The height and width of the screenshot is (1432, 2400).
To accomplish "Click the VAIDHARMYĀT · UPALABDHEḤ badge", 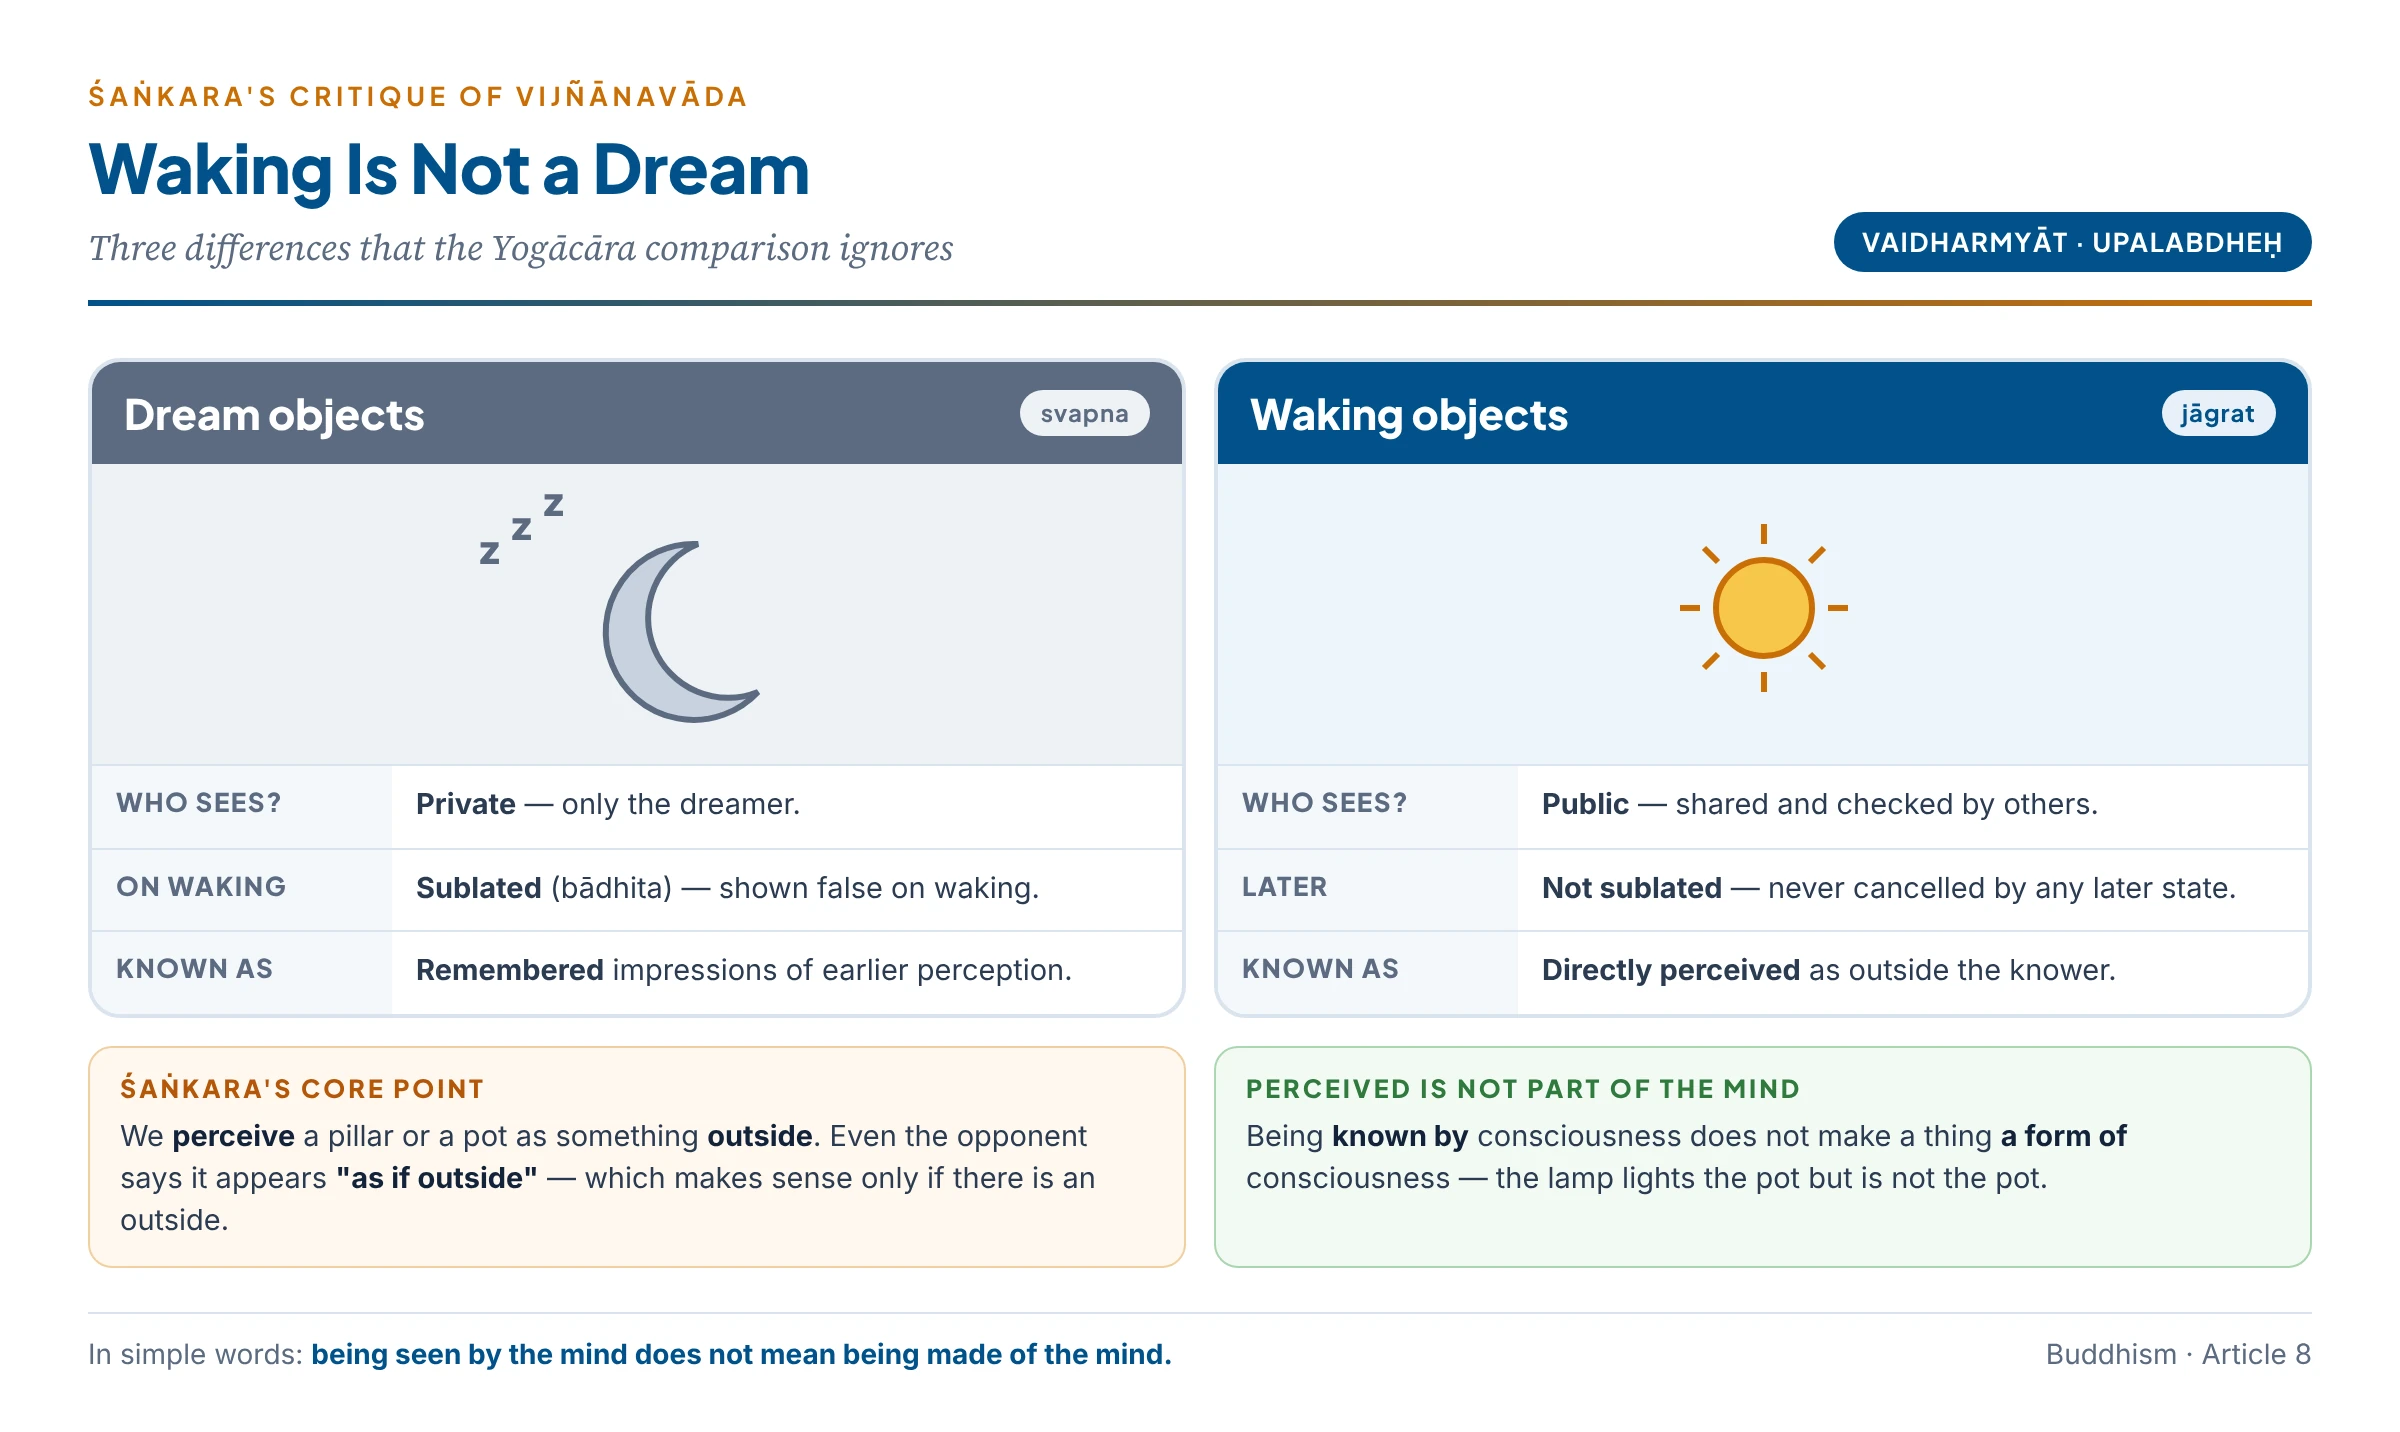I will coord(2072,242).
